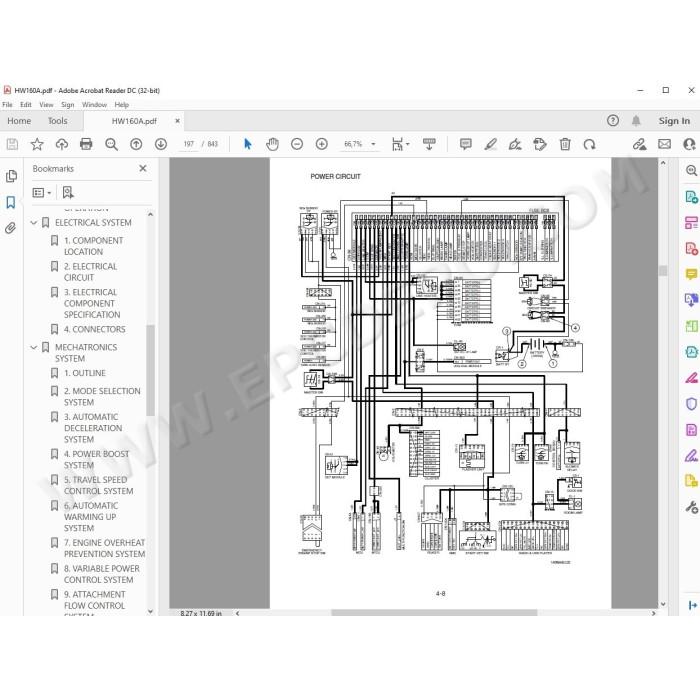Switch to the Home tab
This screenshot has width=700, height=700.
pyautogui.click(x=19, y=121)
